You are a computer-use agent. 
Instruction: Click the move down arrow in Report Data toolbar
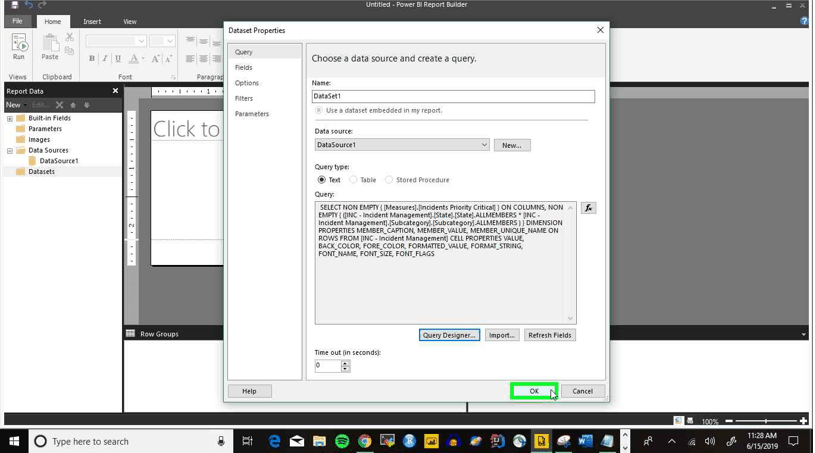pos(87,105)
